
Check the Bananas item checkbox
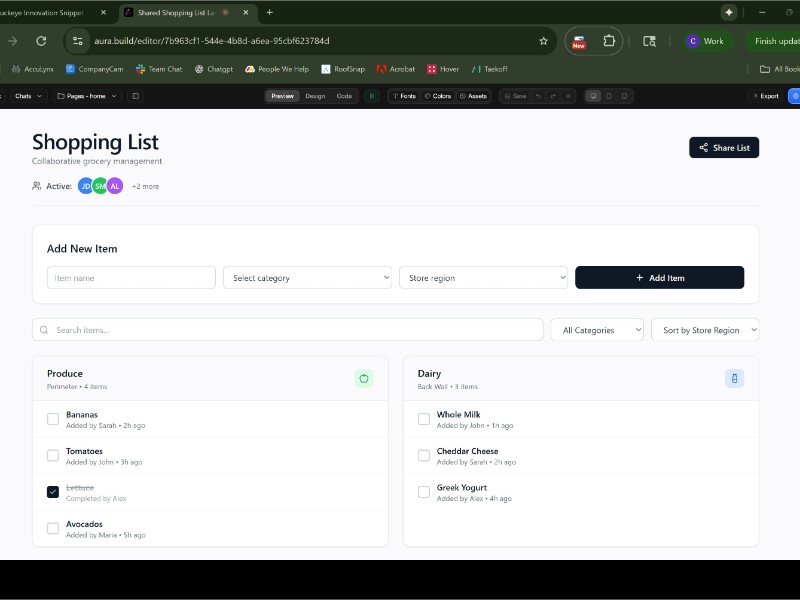point(53,419)
